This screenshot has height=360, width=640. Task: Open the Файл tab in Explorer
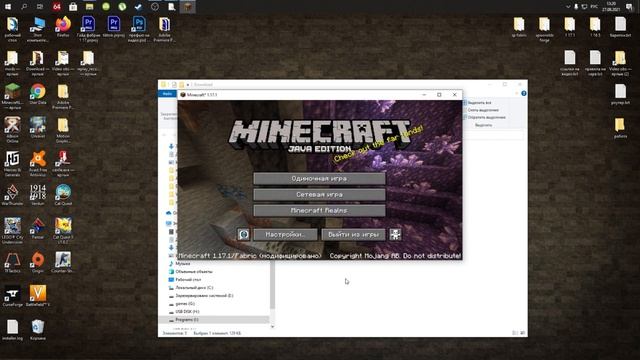(167, 93)
